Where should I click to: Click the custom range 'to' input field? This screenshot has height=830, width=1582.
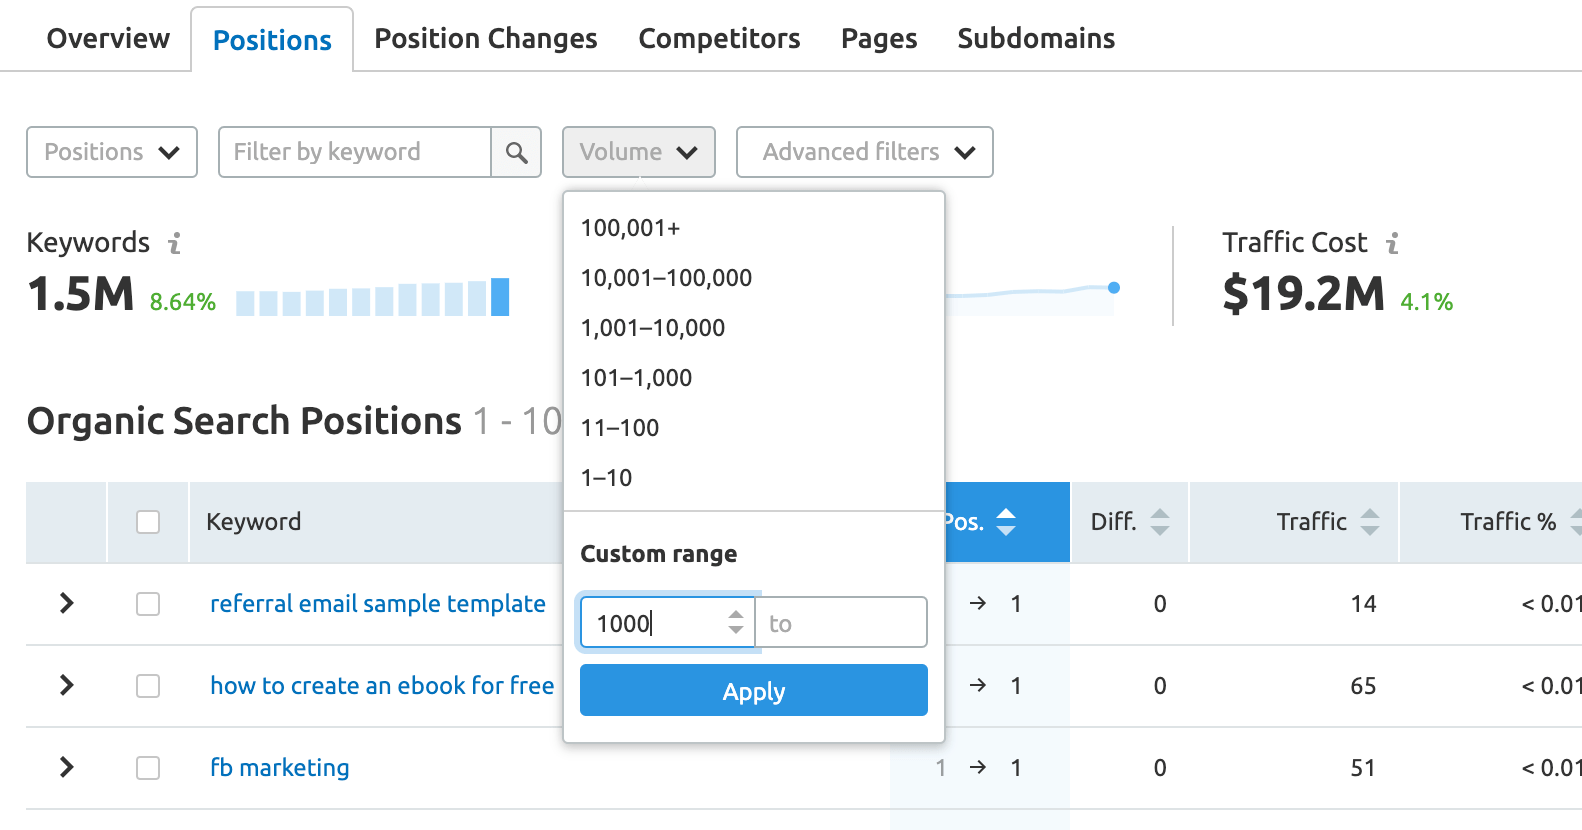(x=842, y=623)
